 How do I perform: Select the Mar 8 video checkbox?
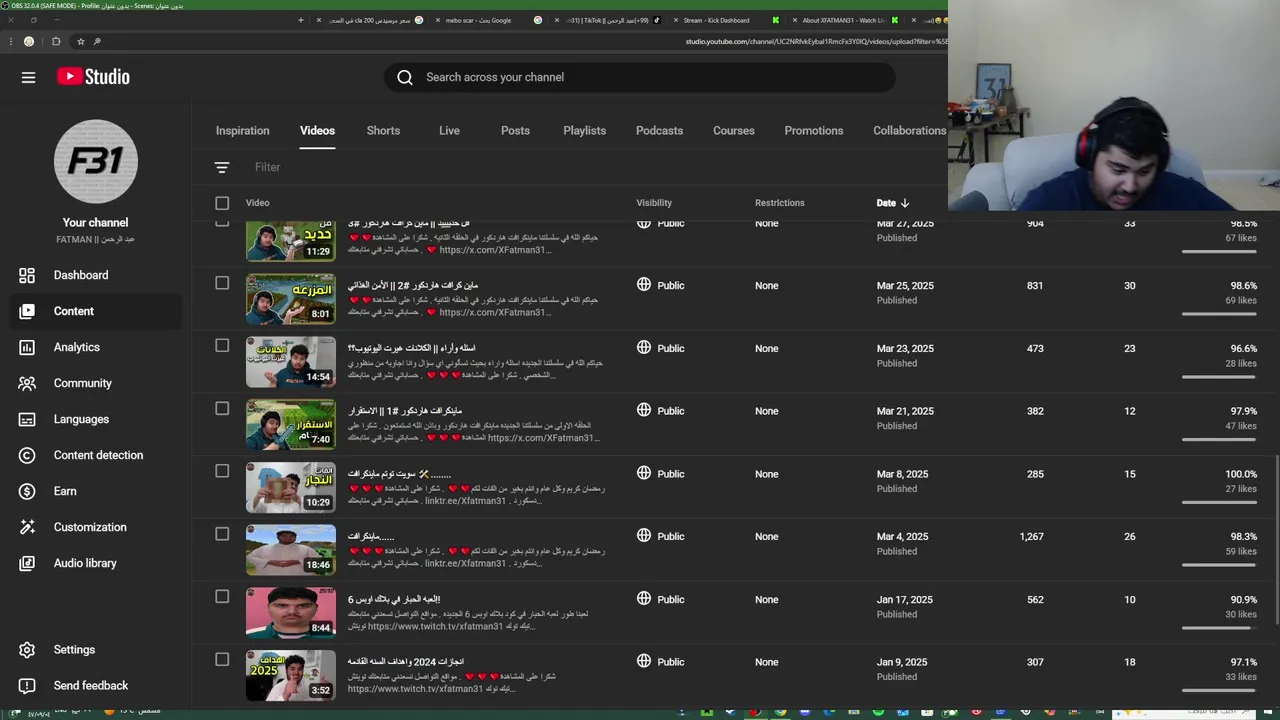222,471
